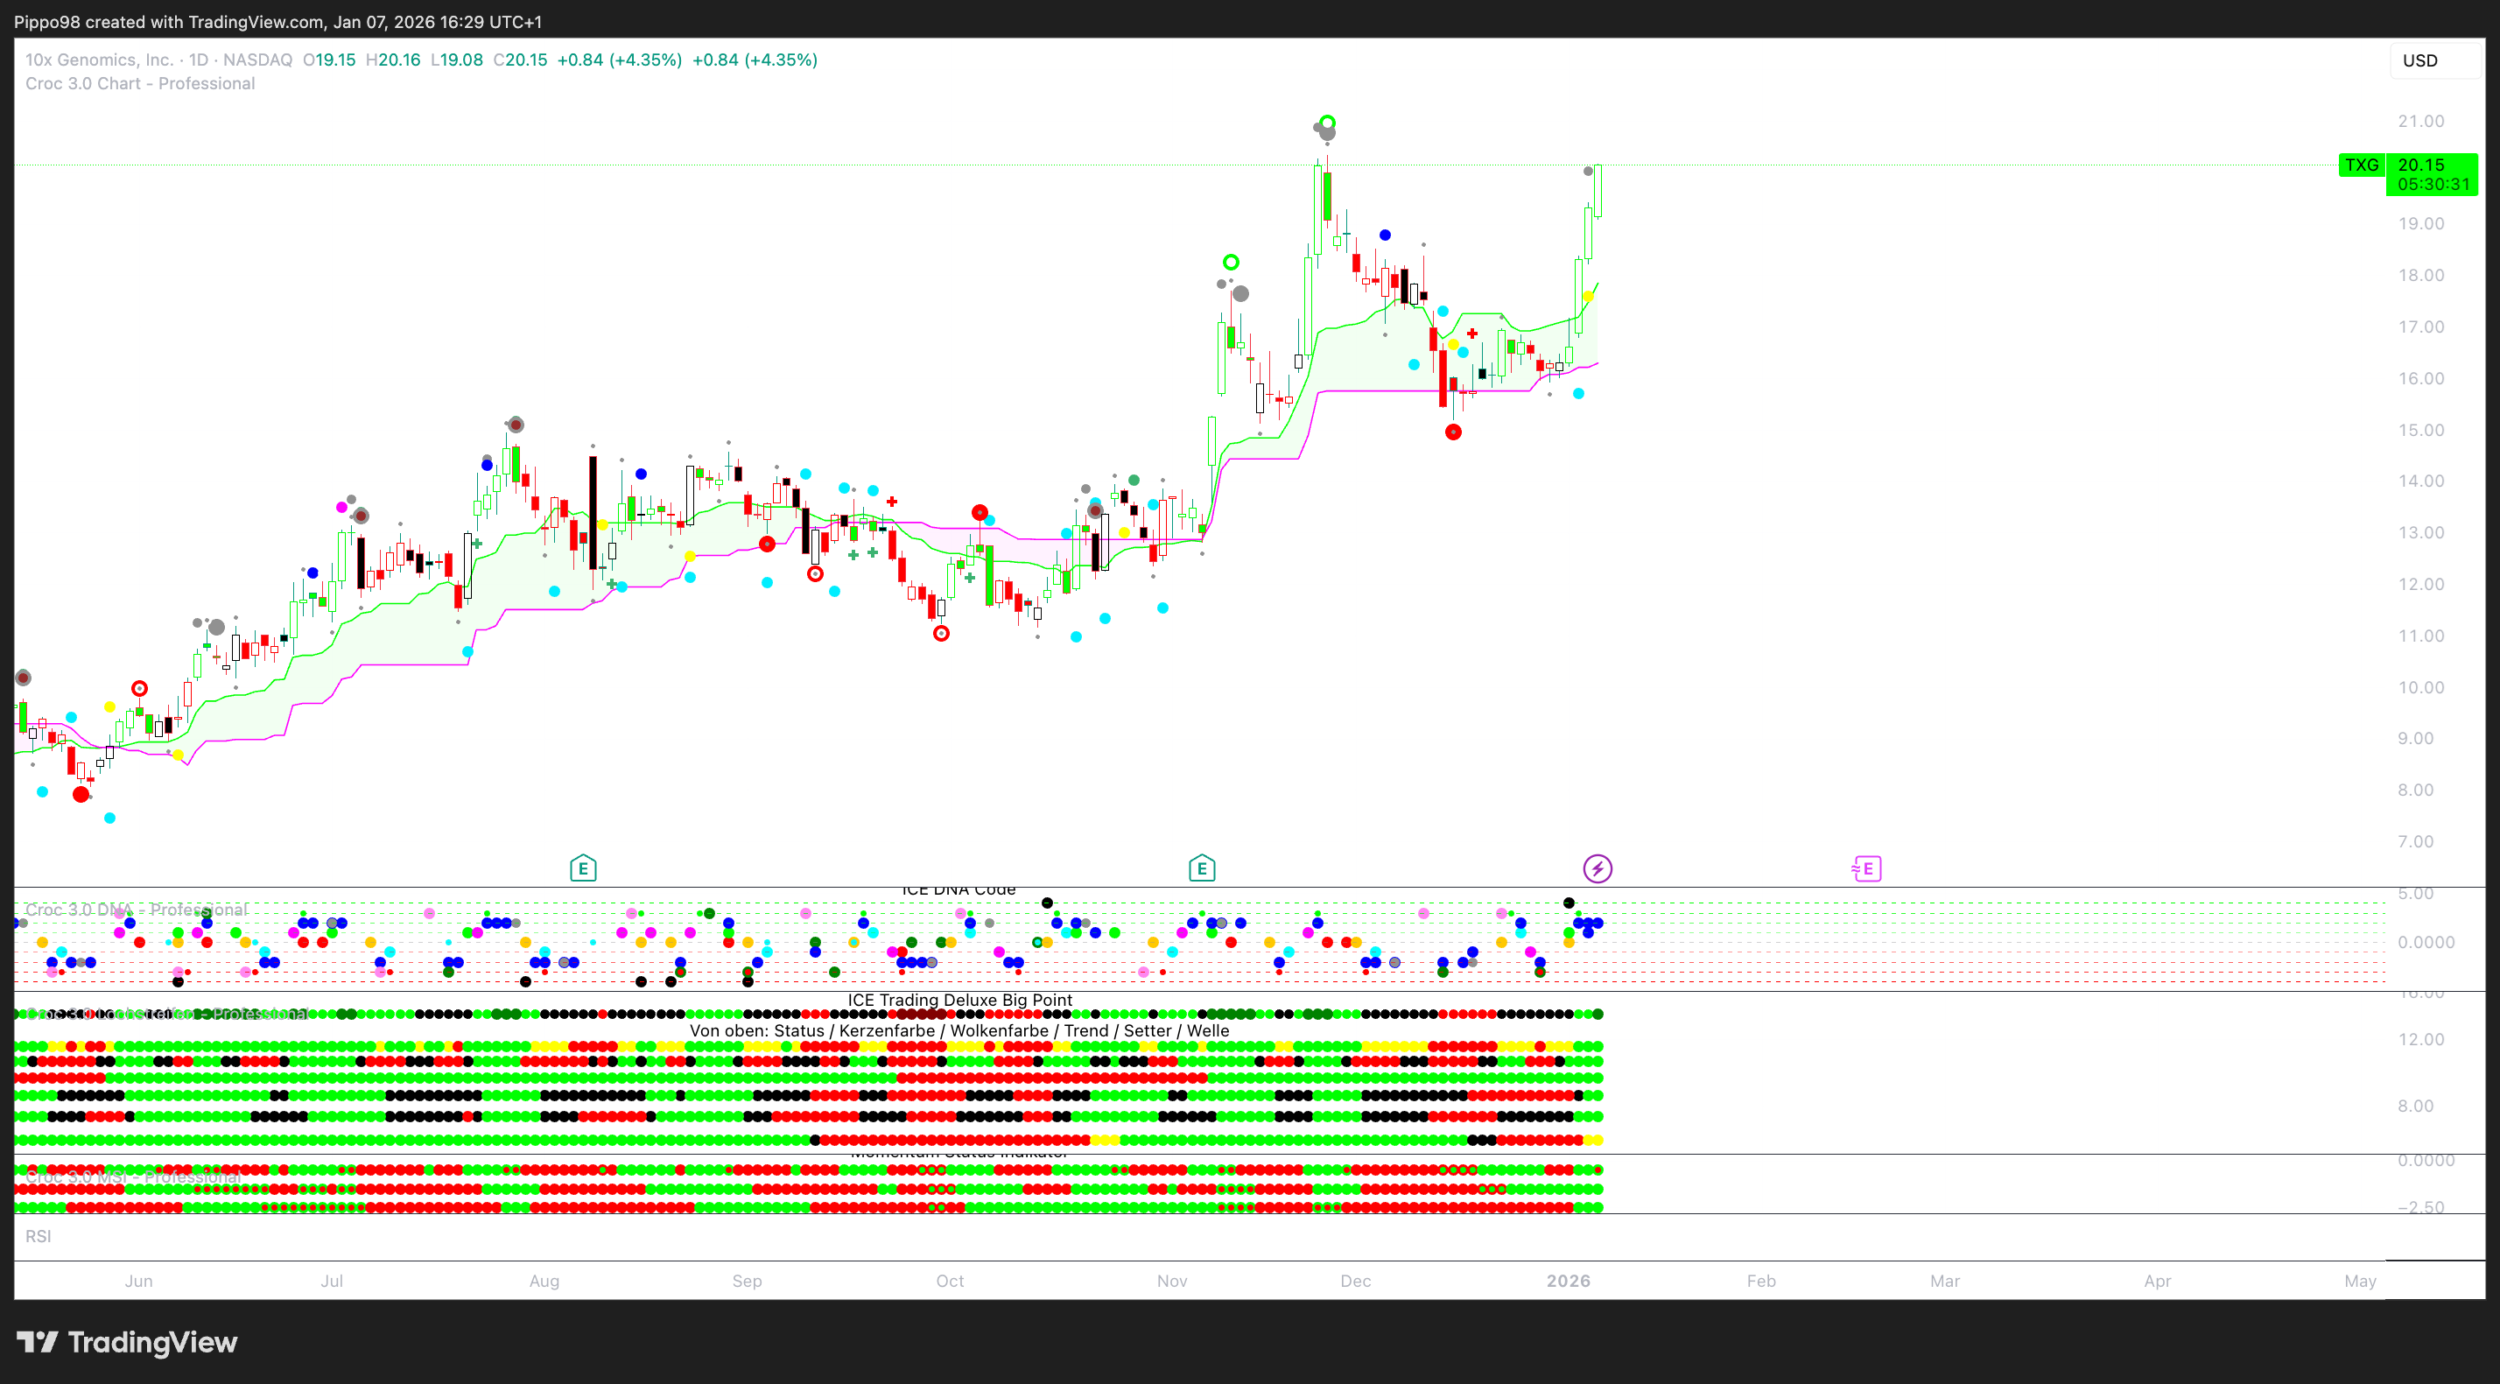Select Croc 3.0 MSI - Professional indicator label
The height and width of the screenshot is (1384, 2500).
(x=134, y=1177)
